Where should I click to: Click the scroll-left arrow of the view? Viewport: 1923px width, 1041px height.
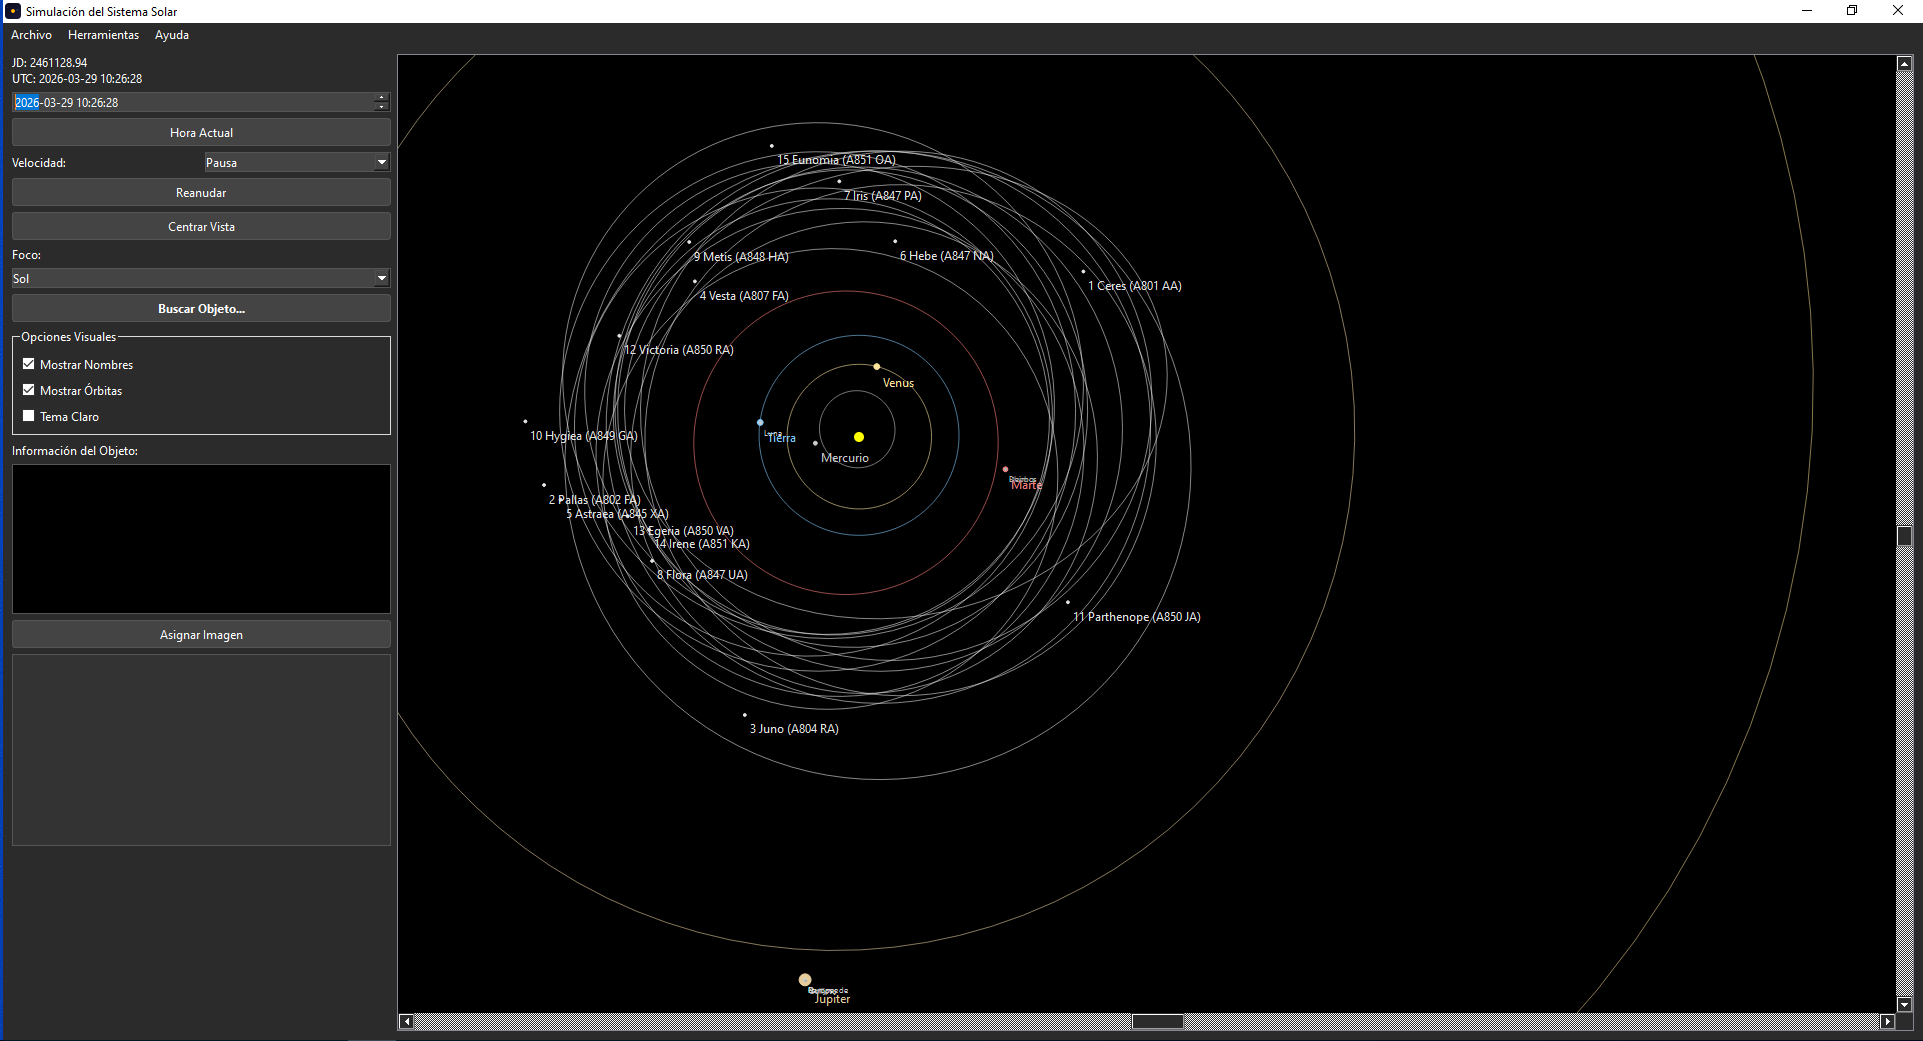406,1021
